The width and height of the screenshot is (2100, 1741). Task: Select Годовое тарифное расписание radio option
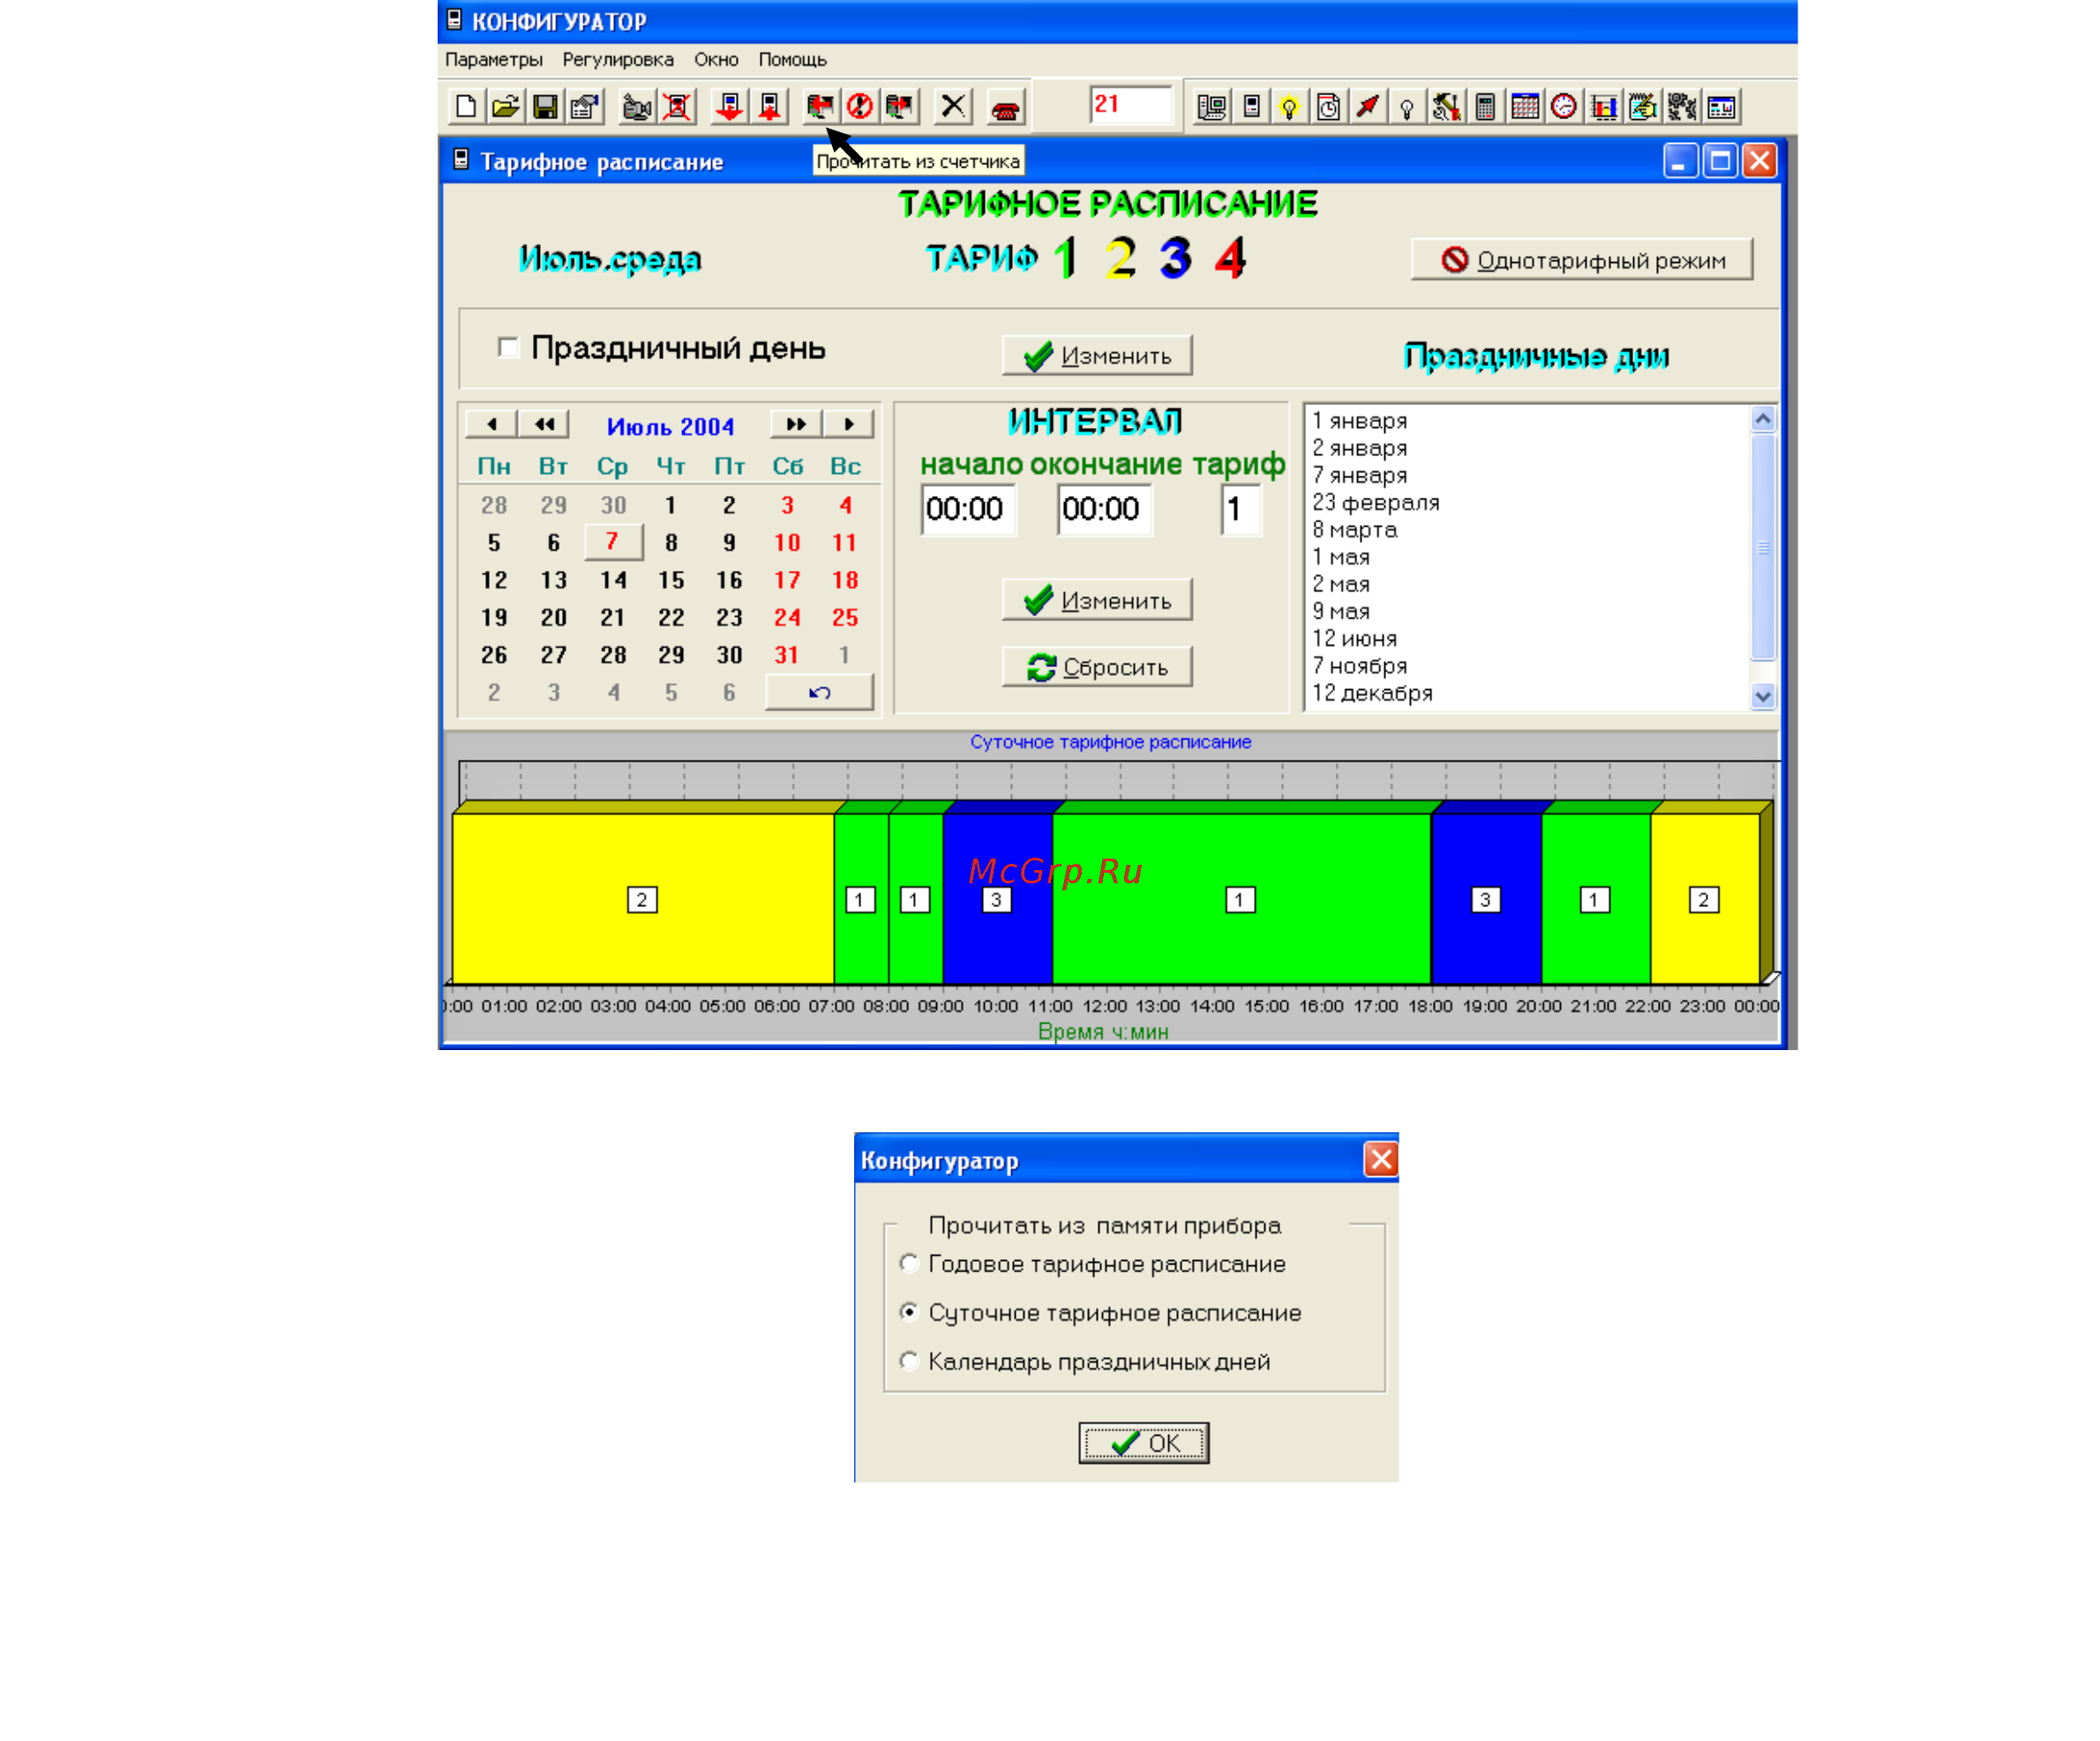click(908, 1263)
